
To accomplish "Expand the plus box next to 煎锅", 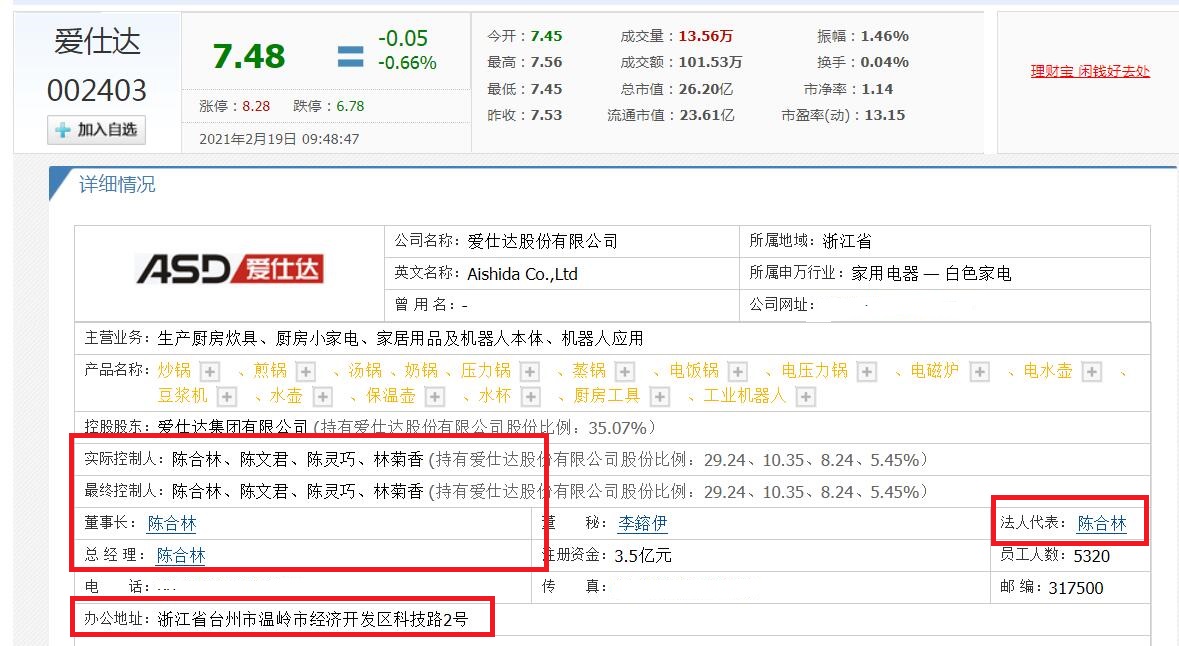I will (x=305, y=372).
